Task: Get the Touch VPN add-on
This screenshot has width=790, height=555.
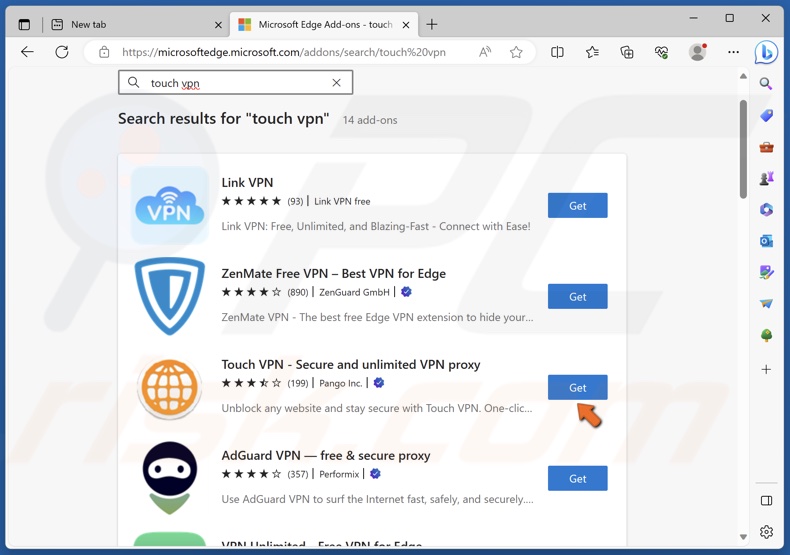Action: pyautogui.click(x=577, y=388)
